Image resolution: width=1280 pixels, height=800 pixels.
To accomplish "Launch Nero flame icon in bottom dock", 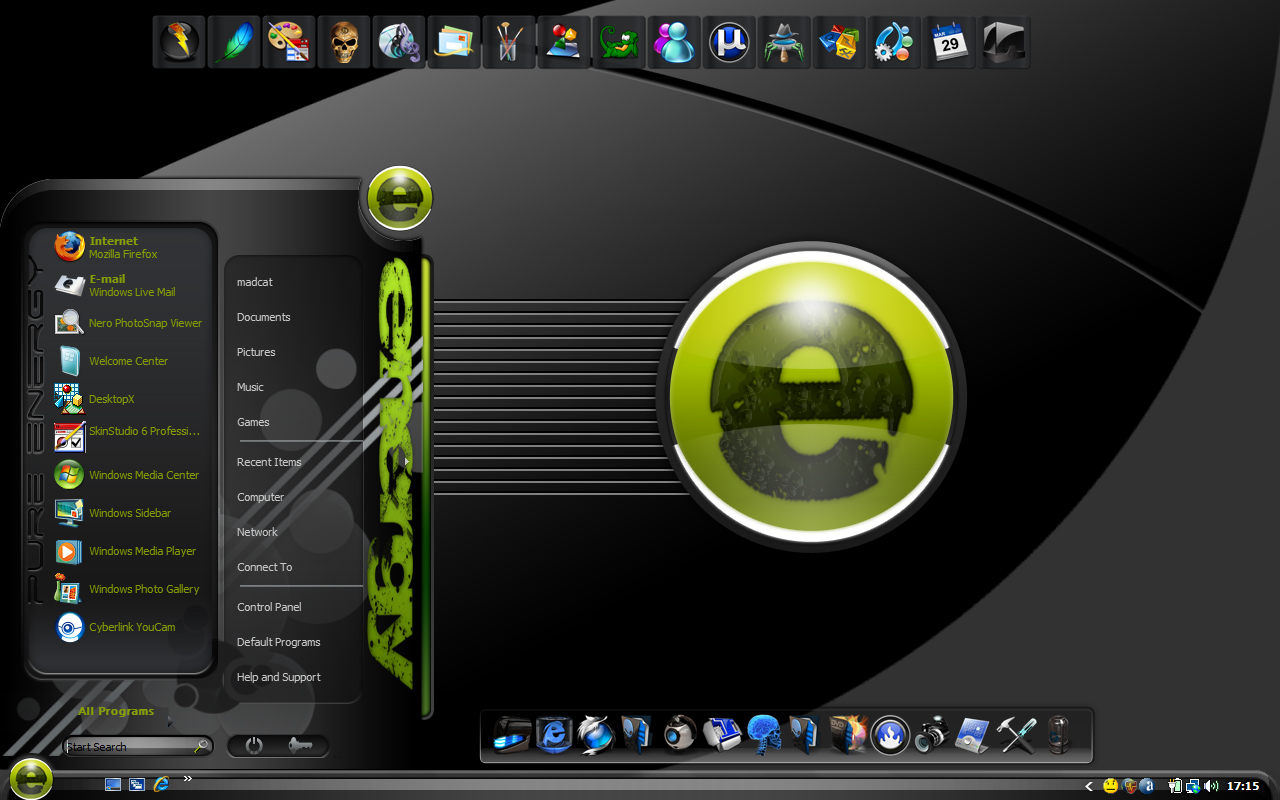I will 890,735.
